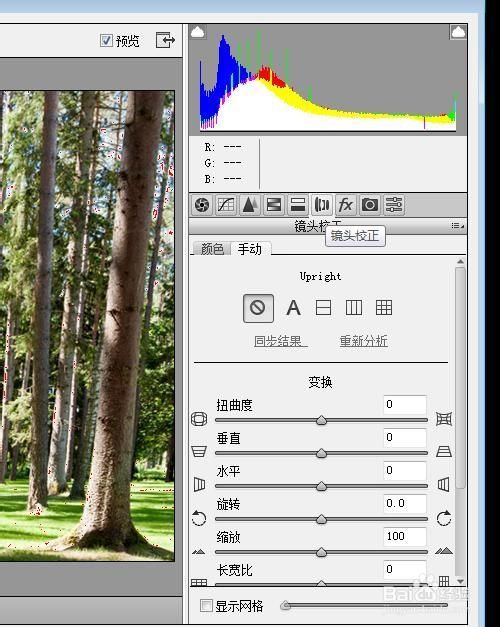Image resolution: width=500 pixels, height=627 pixels.
Task: Click the panel scrollbar down arrow
Action: point(460,581)
